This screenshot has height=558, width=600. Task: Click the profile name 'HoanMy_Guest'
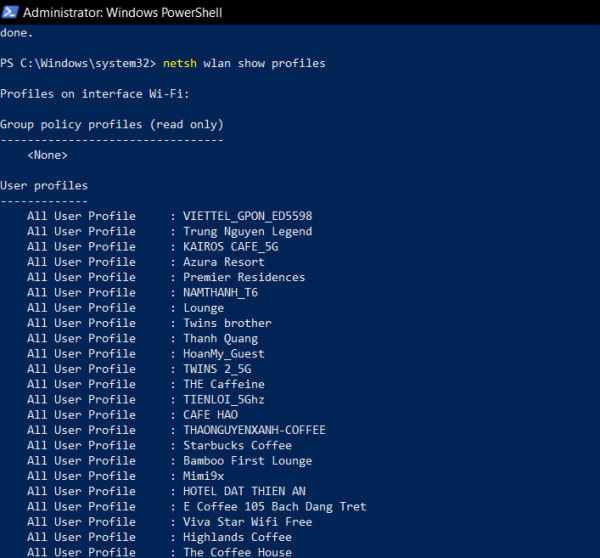click(x=224, y=354)
